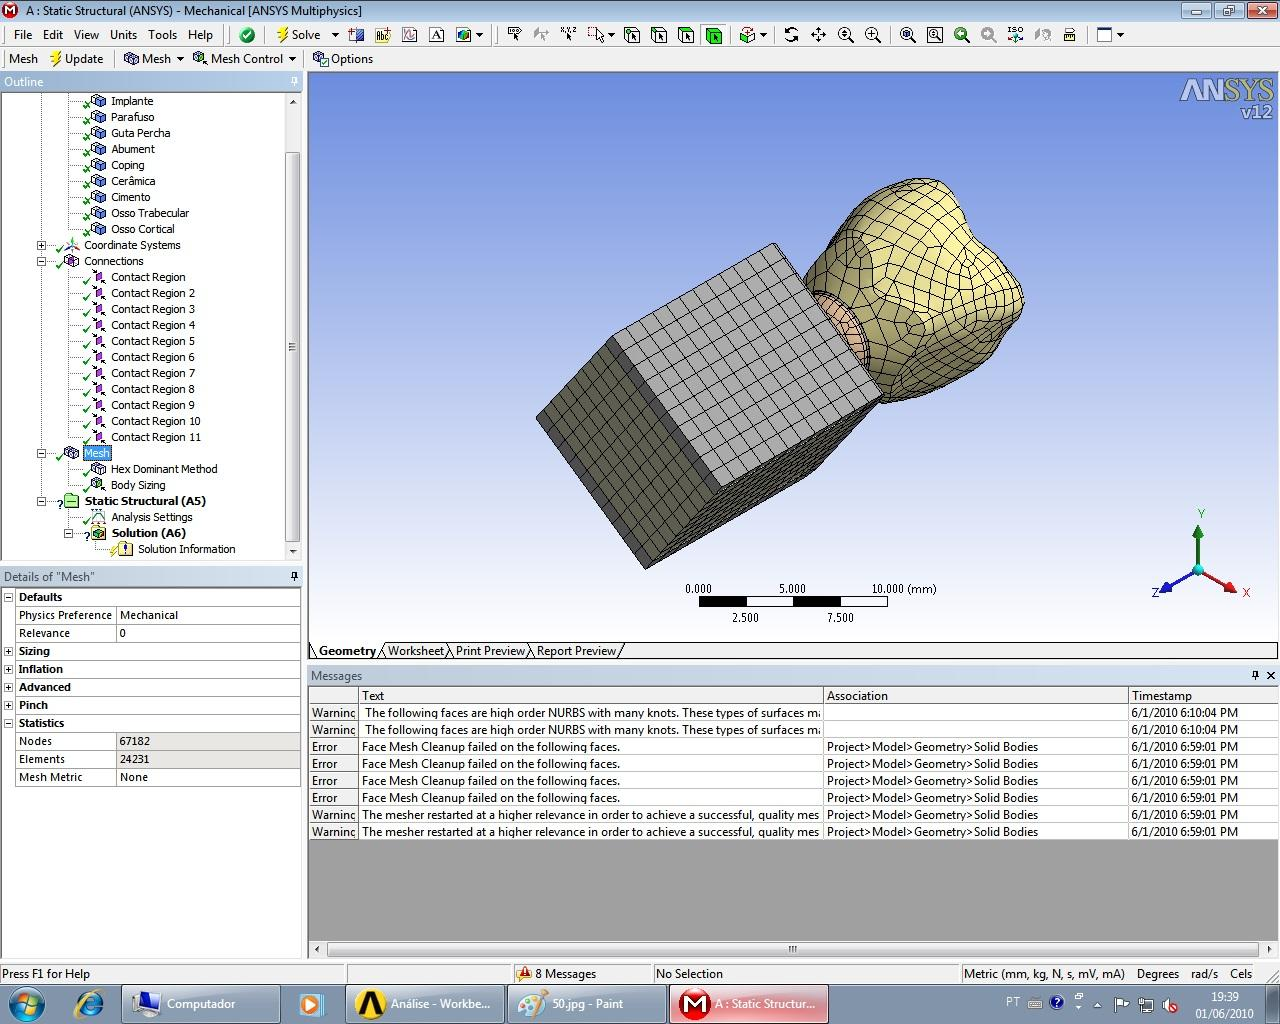The image size is (1280, 1024).
Task: Switch to 50.jpg - Paint taskbar window
Action: coord(587,1004)
